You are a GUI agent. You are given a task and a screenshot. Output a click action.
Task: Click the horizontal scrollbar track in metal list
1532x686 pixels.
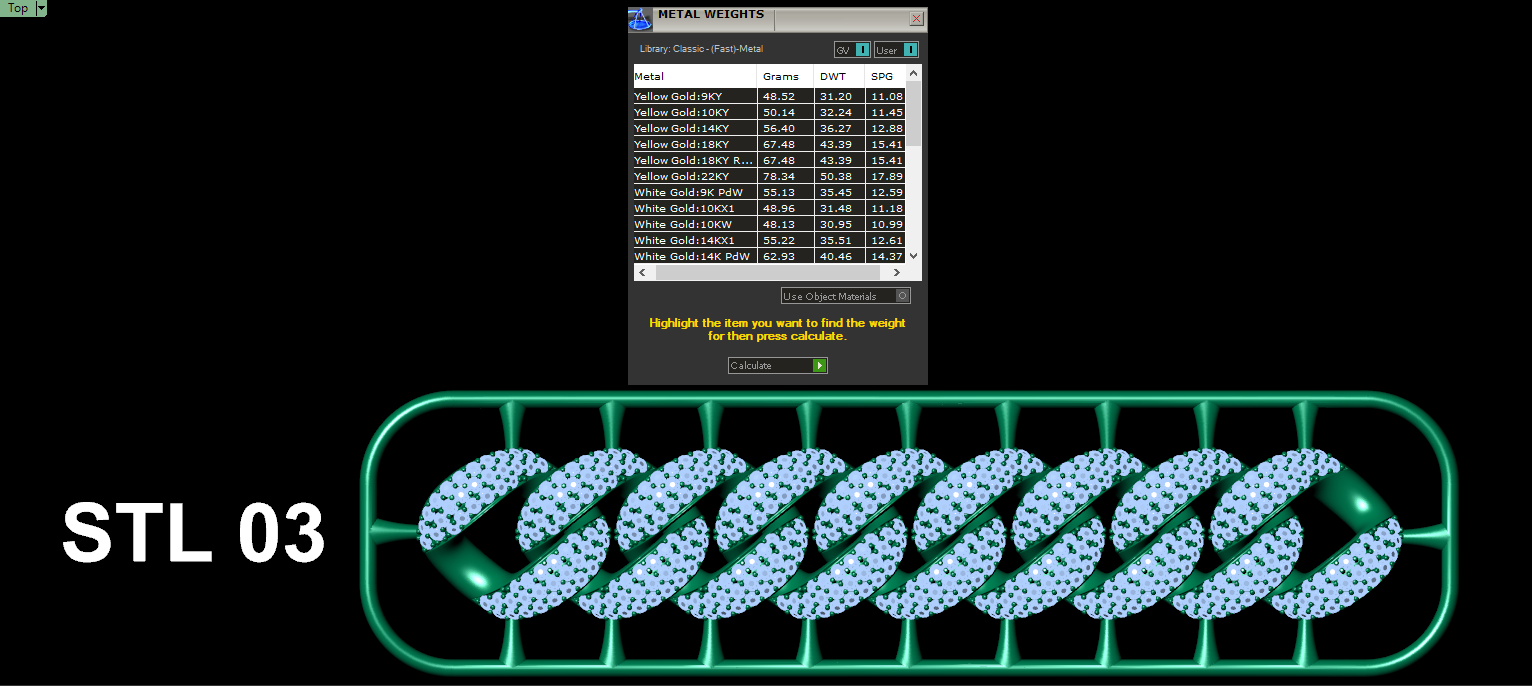[769, 272]
